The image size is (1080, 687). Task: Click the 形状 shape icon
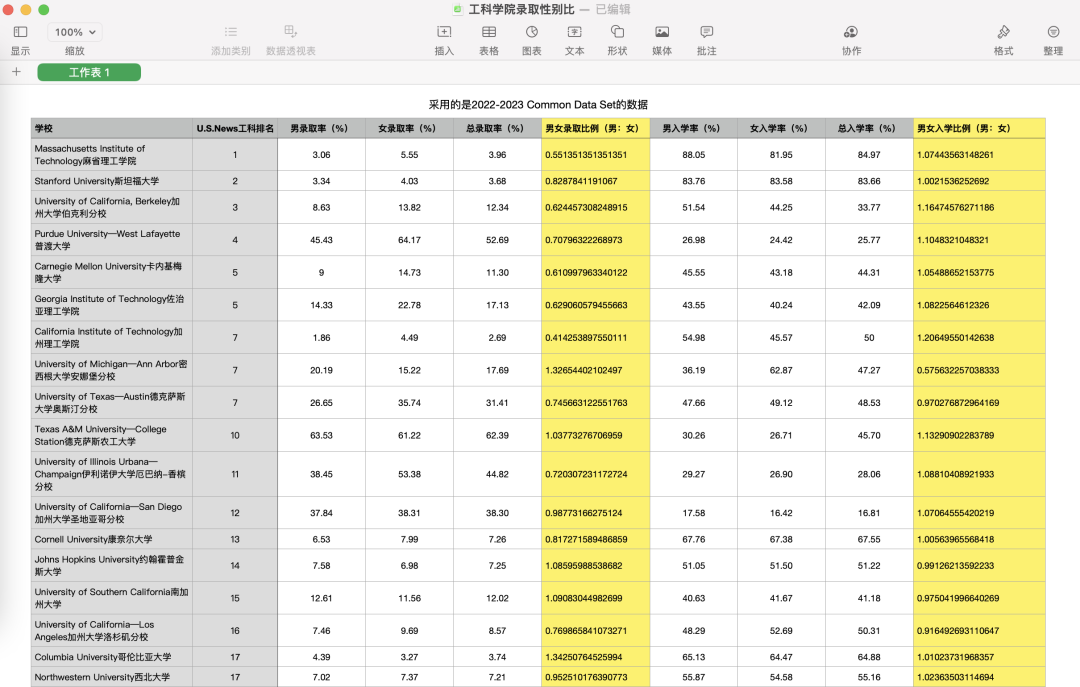(617, 32)
